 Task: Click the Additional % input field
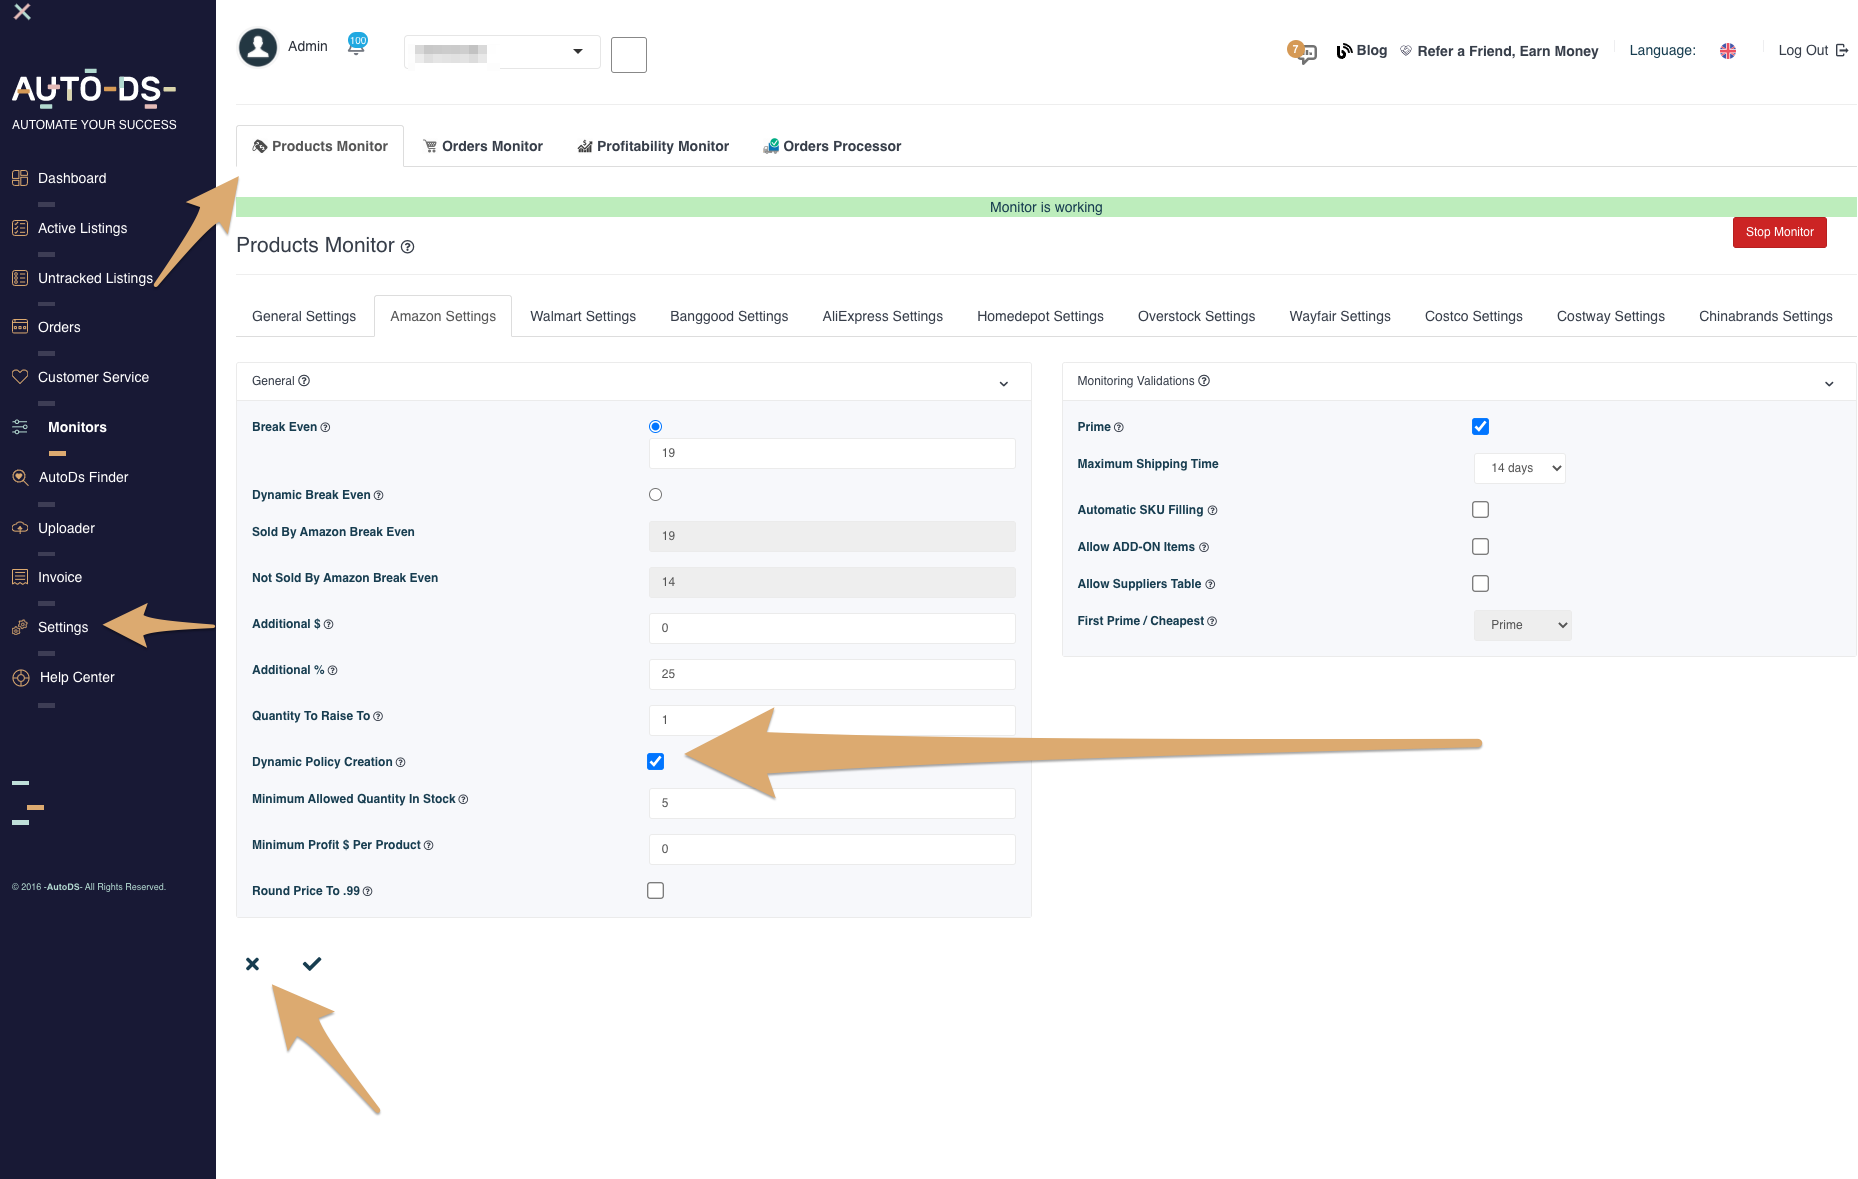pyautogui.click(x=832, y=674)
